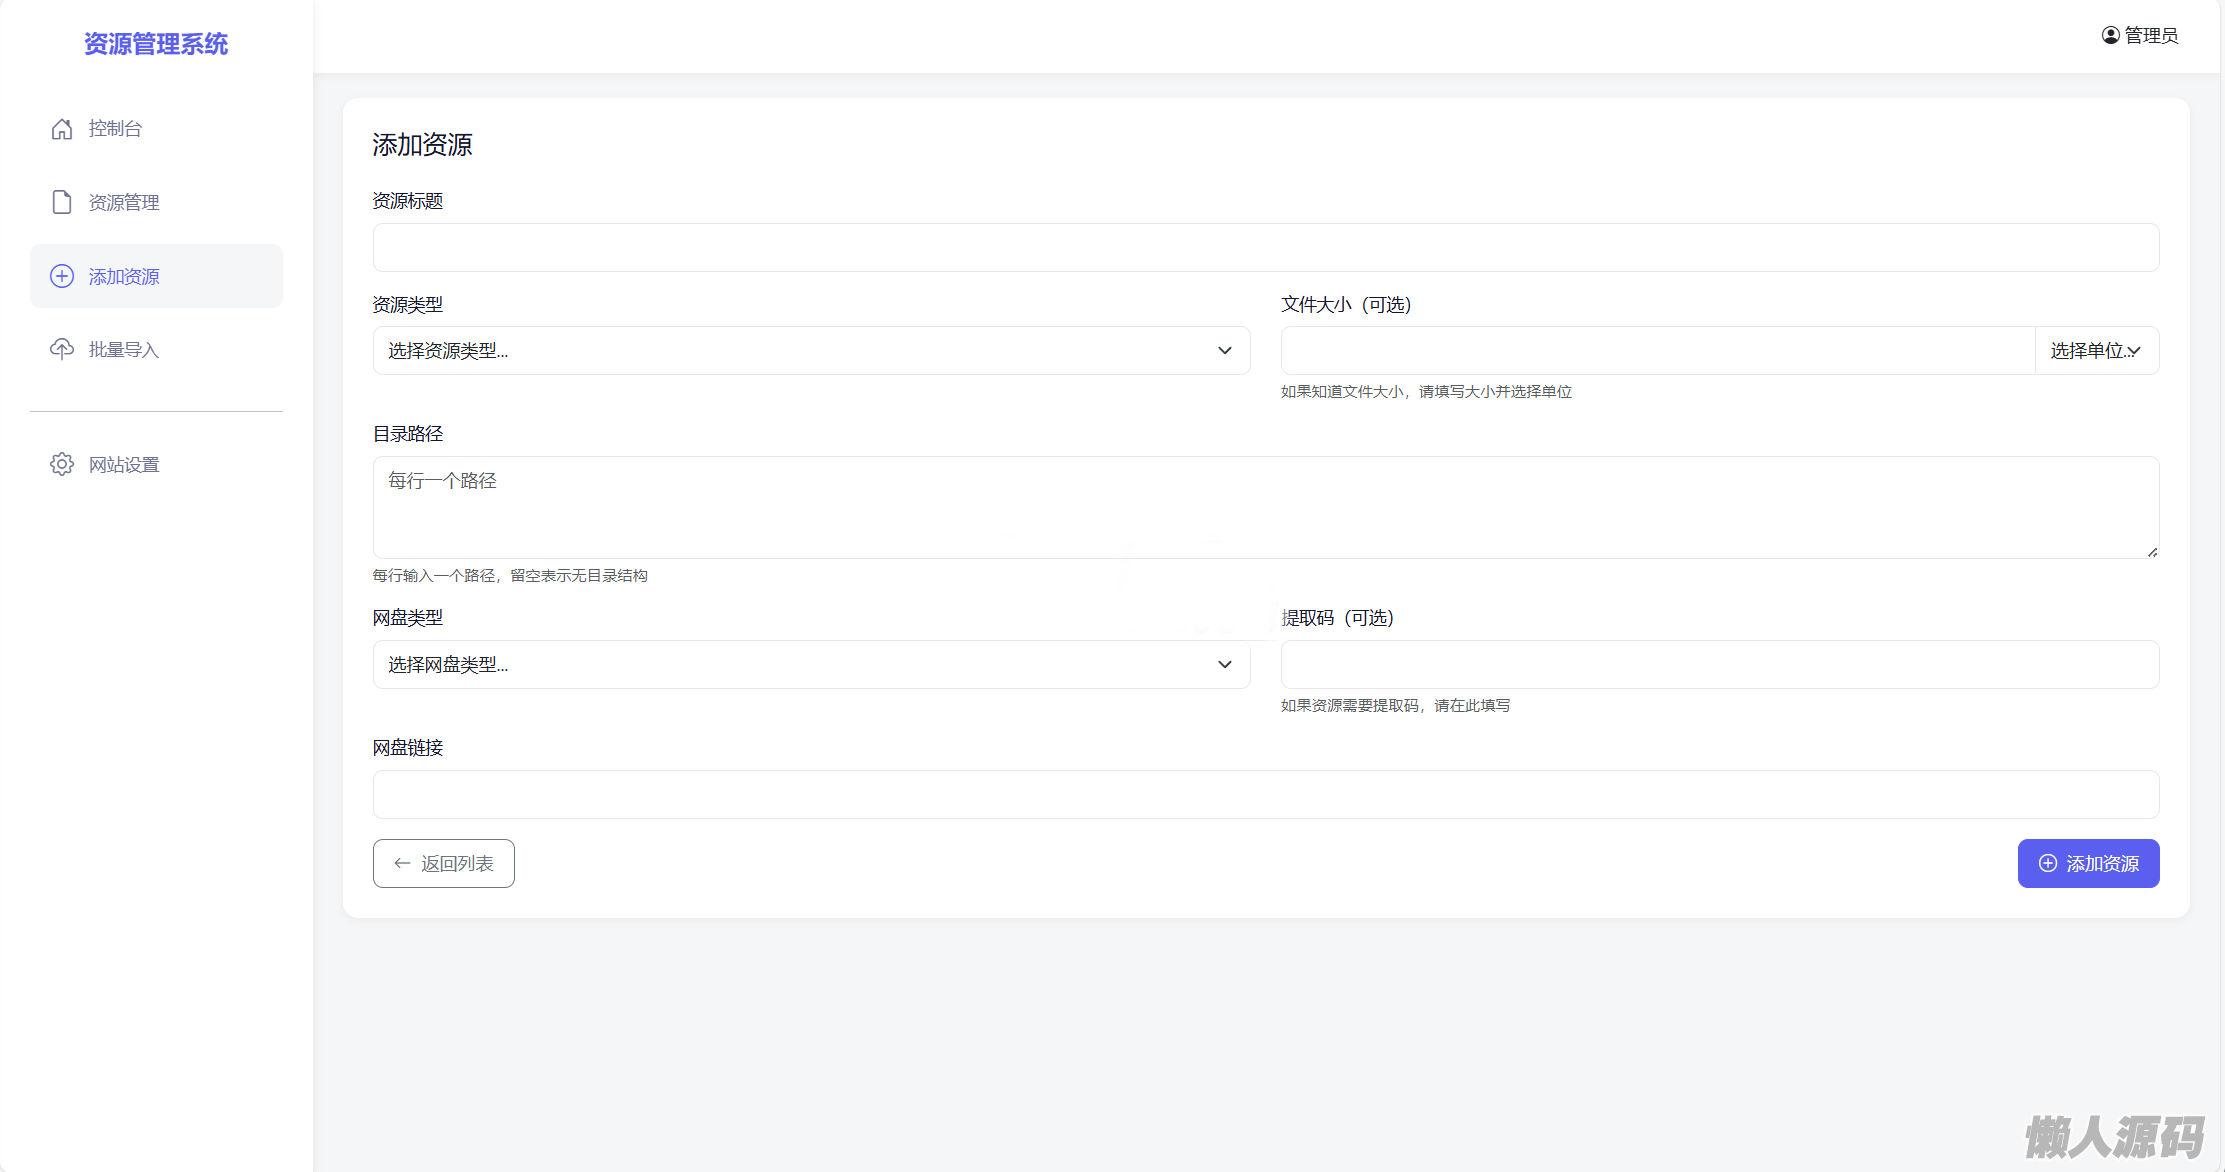Viewport: 2225px width, 1172px height.
Task: Focus the 提取码 input field
Action: tap(1719, 665)
